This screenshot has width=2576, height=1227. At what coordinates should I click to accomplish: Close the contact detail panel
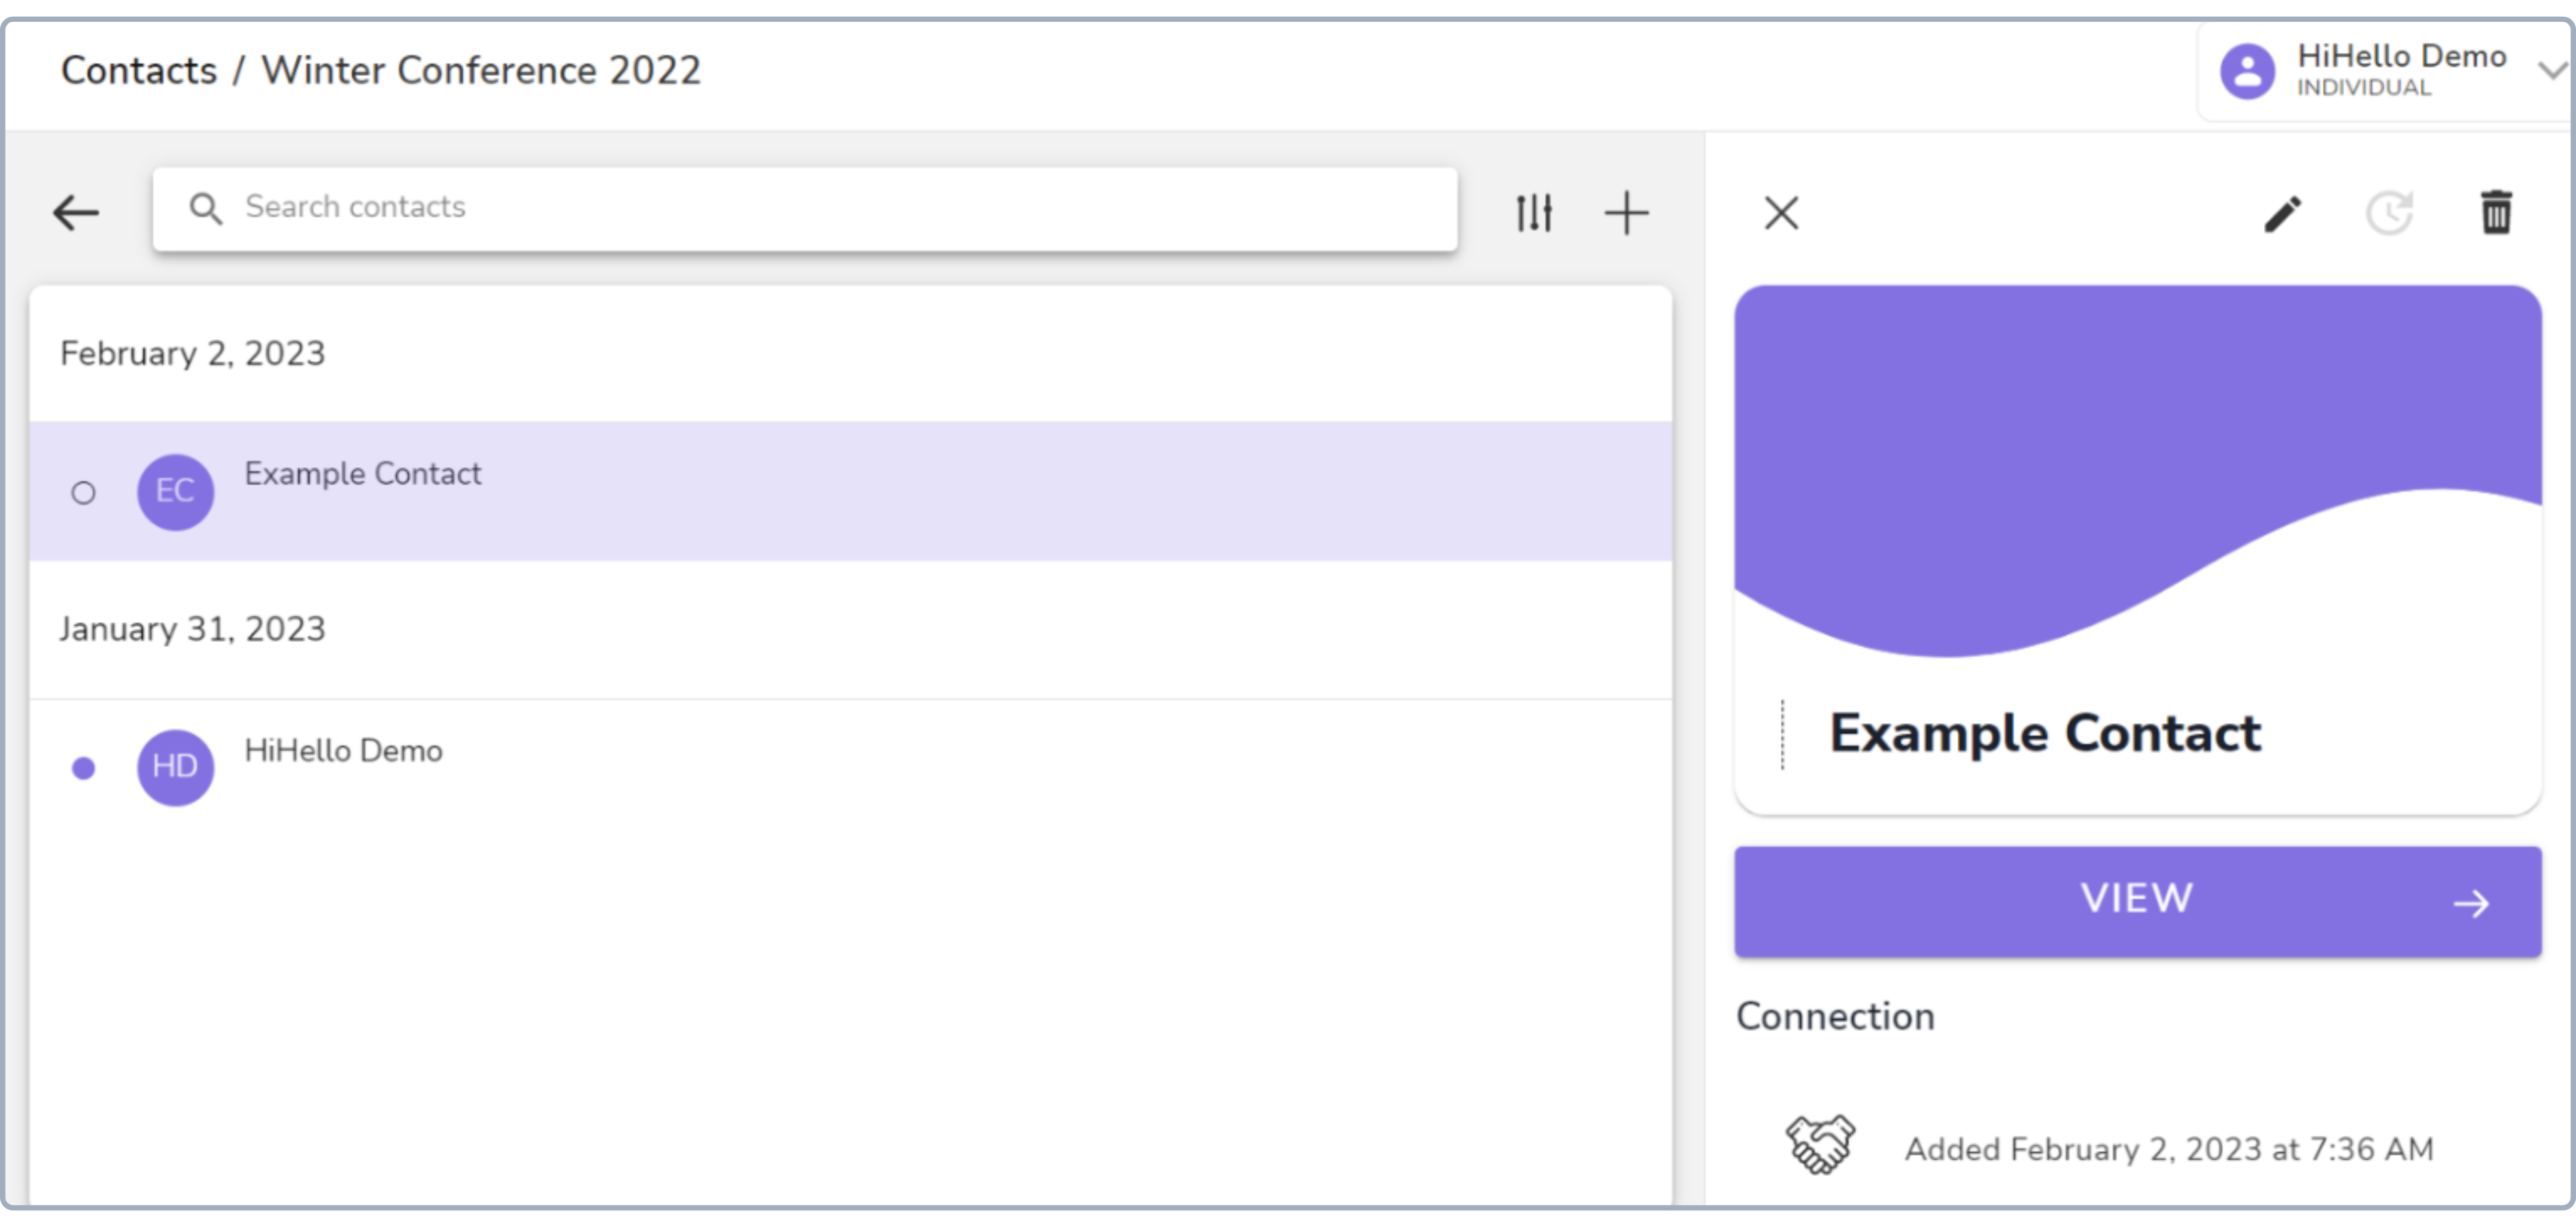pyautogui.click(x=1781, y=213)
